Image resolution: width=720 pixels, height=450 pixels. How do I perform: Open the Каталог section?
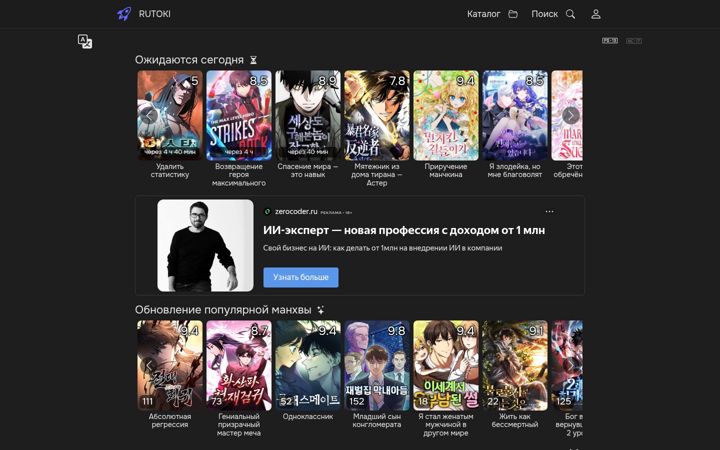click(492, 14)
